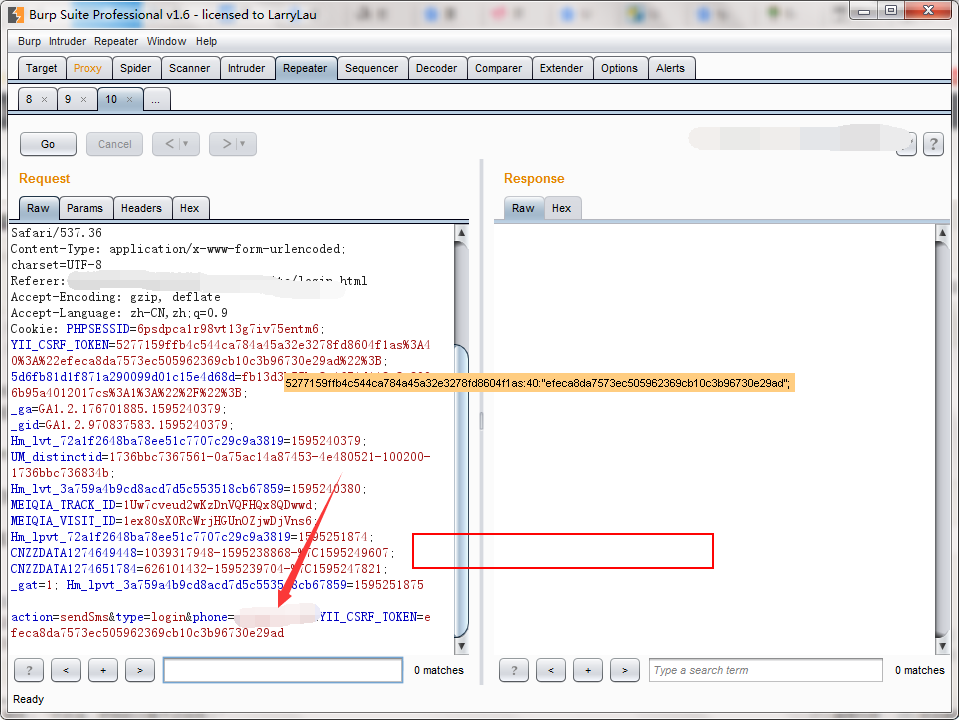The image size is (959, 720).
Task: Close Repeater request tab 9
Action: coord(84,100)
